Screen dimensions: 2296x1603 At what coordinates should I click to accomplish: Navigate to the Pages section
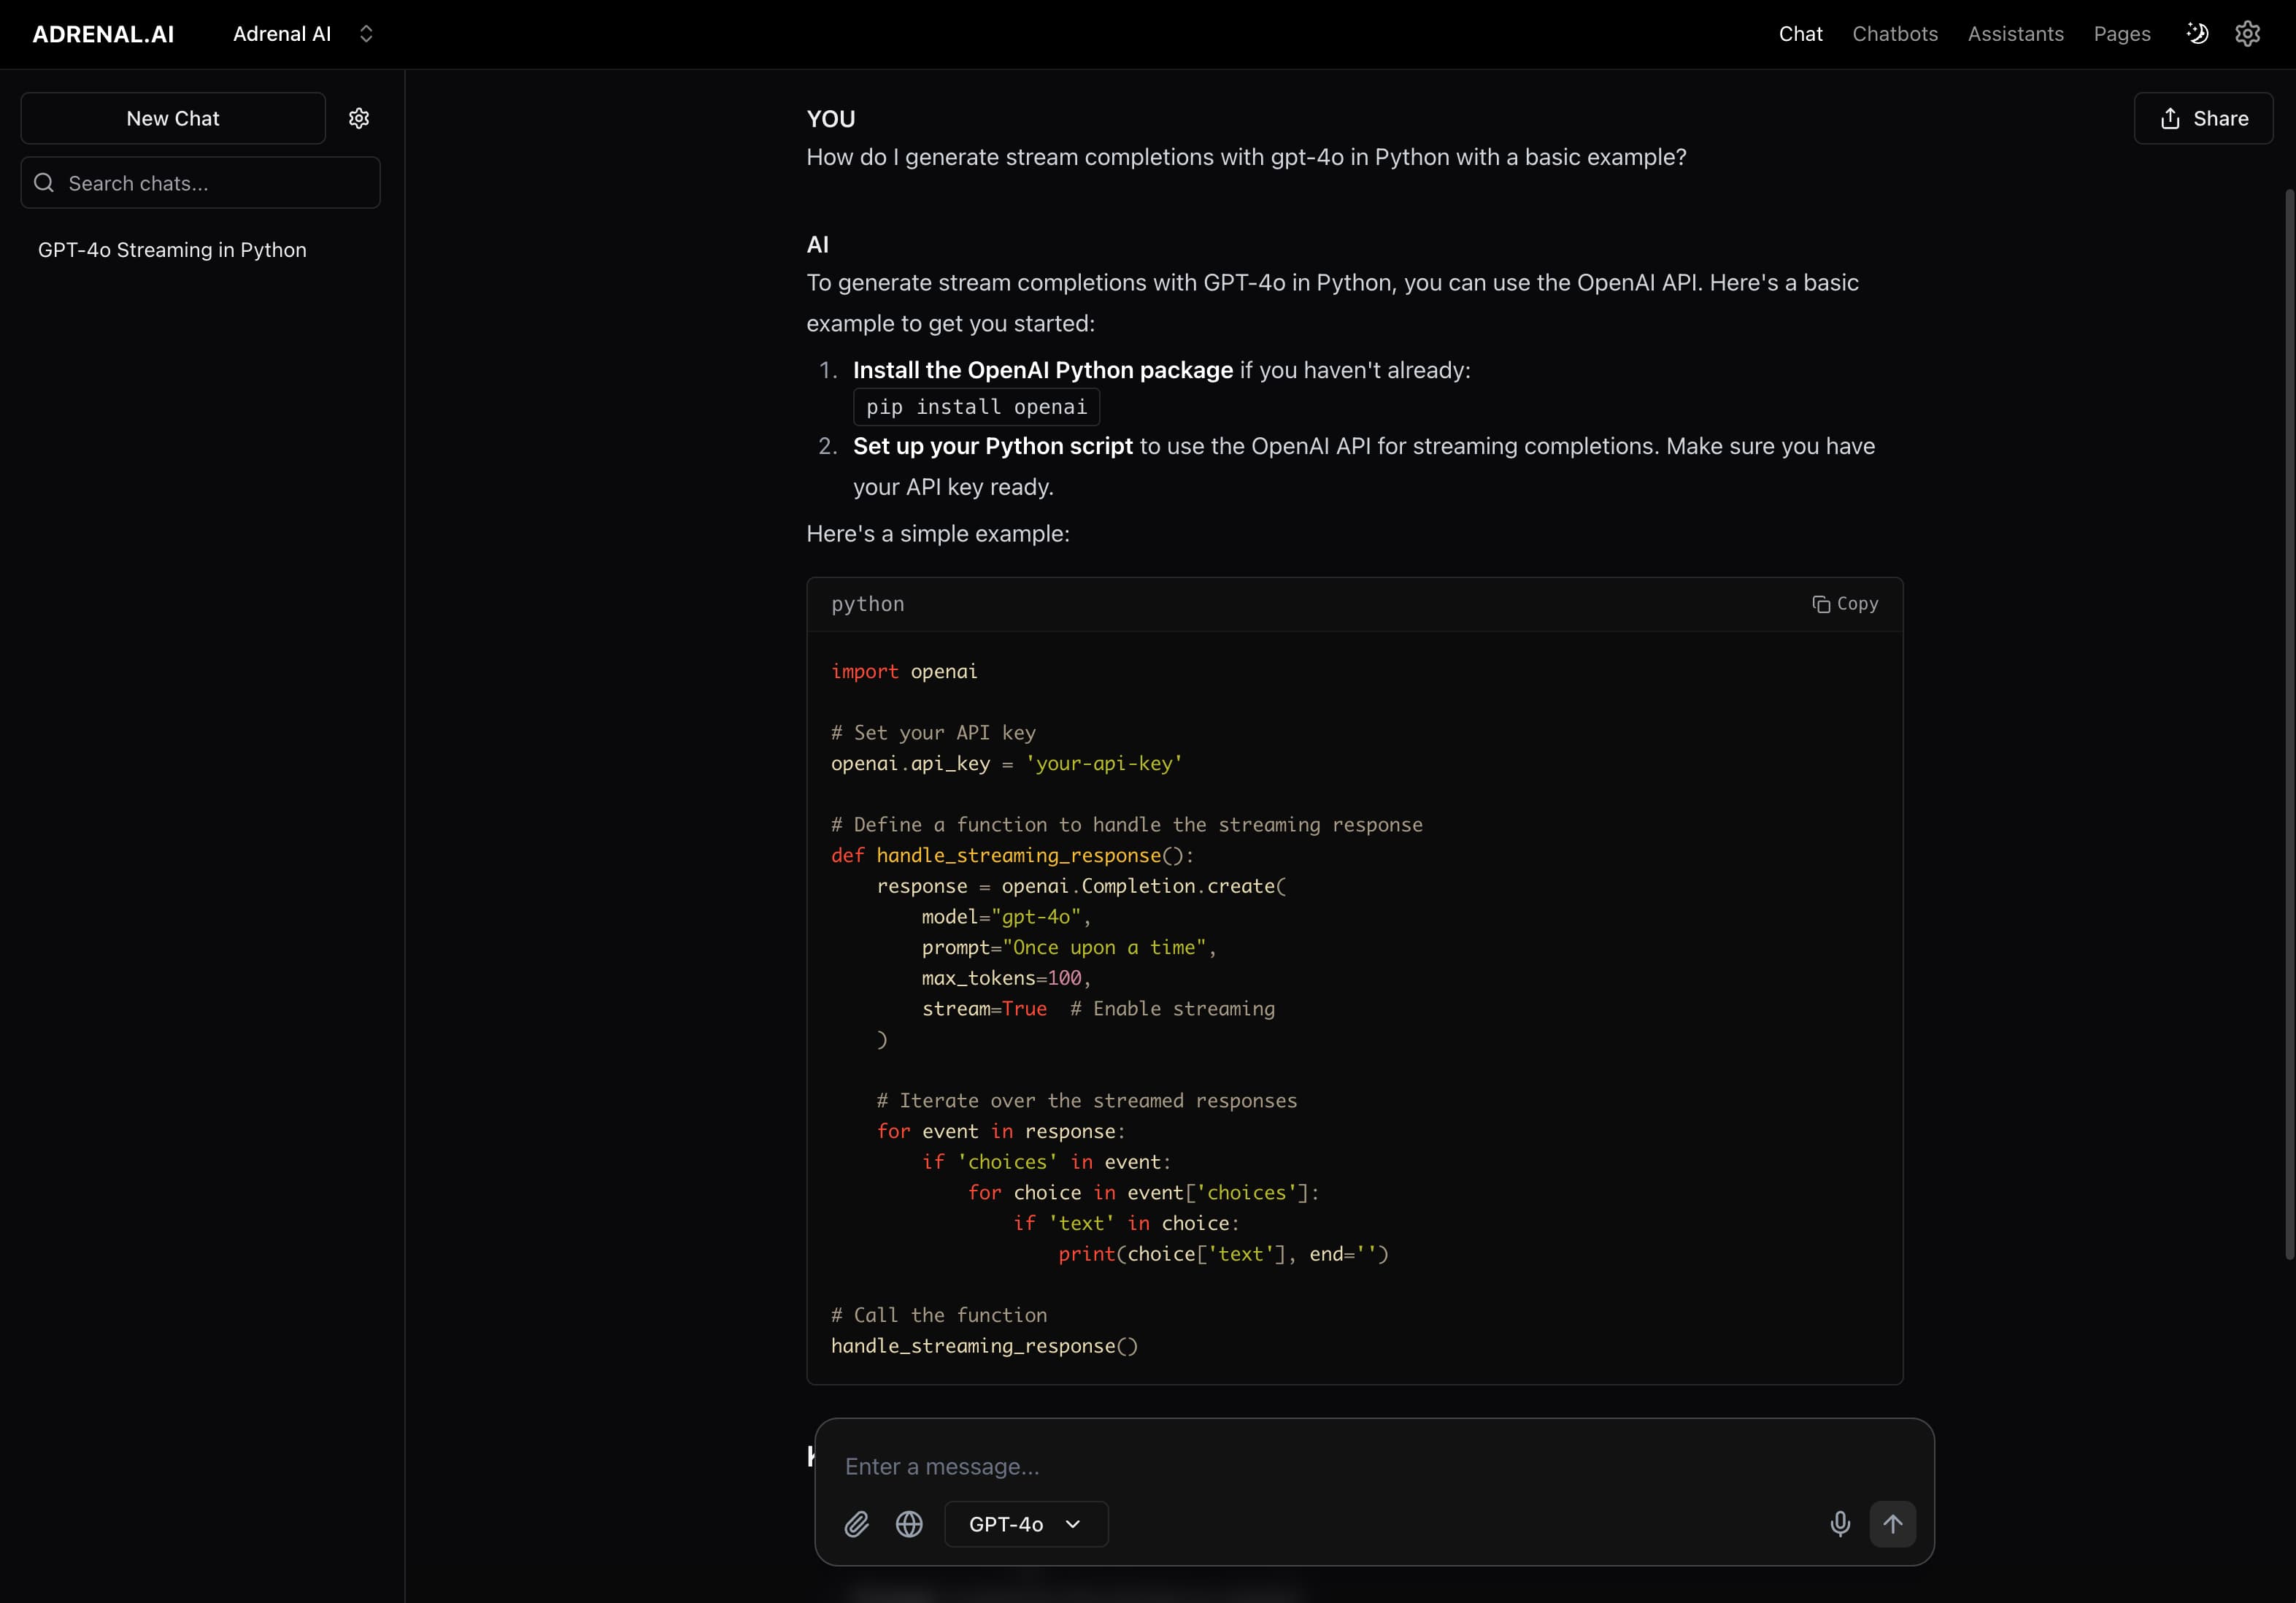2122,33
